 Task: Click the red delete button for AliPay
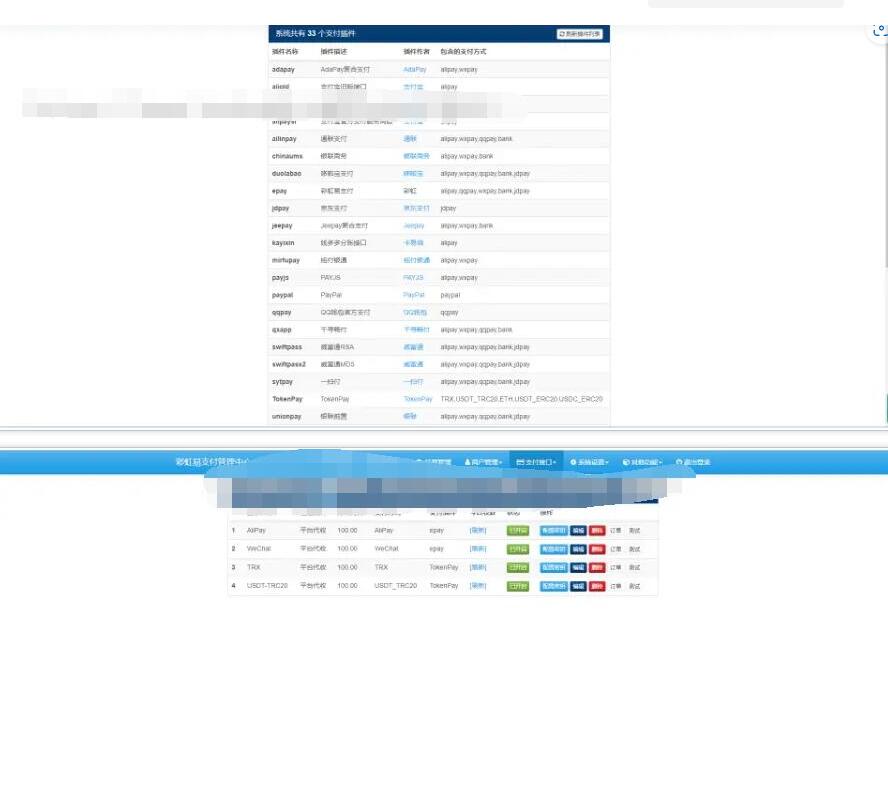click(597, 531)
